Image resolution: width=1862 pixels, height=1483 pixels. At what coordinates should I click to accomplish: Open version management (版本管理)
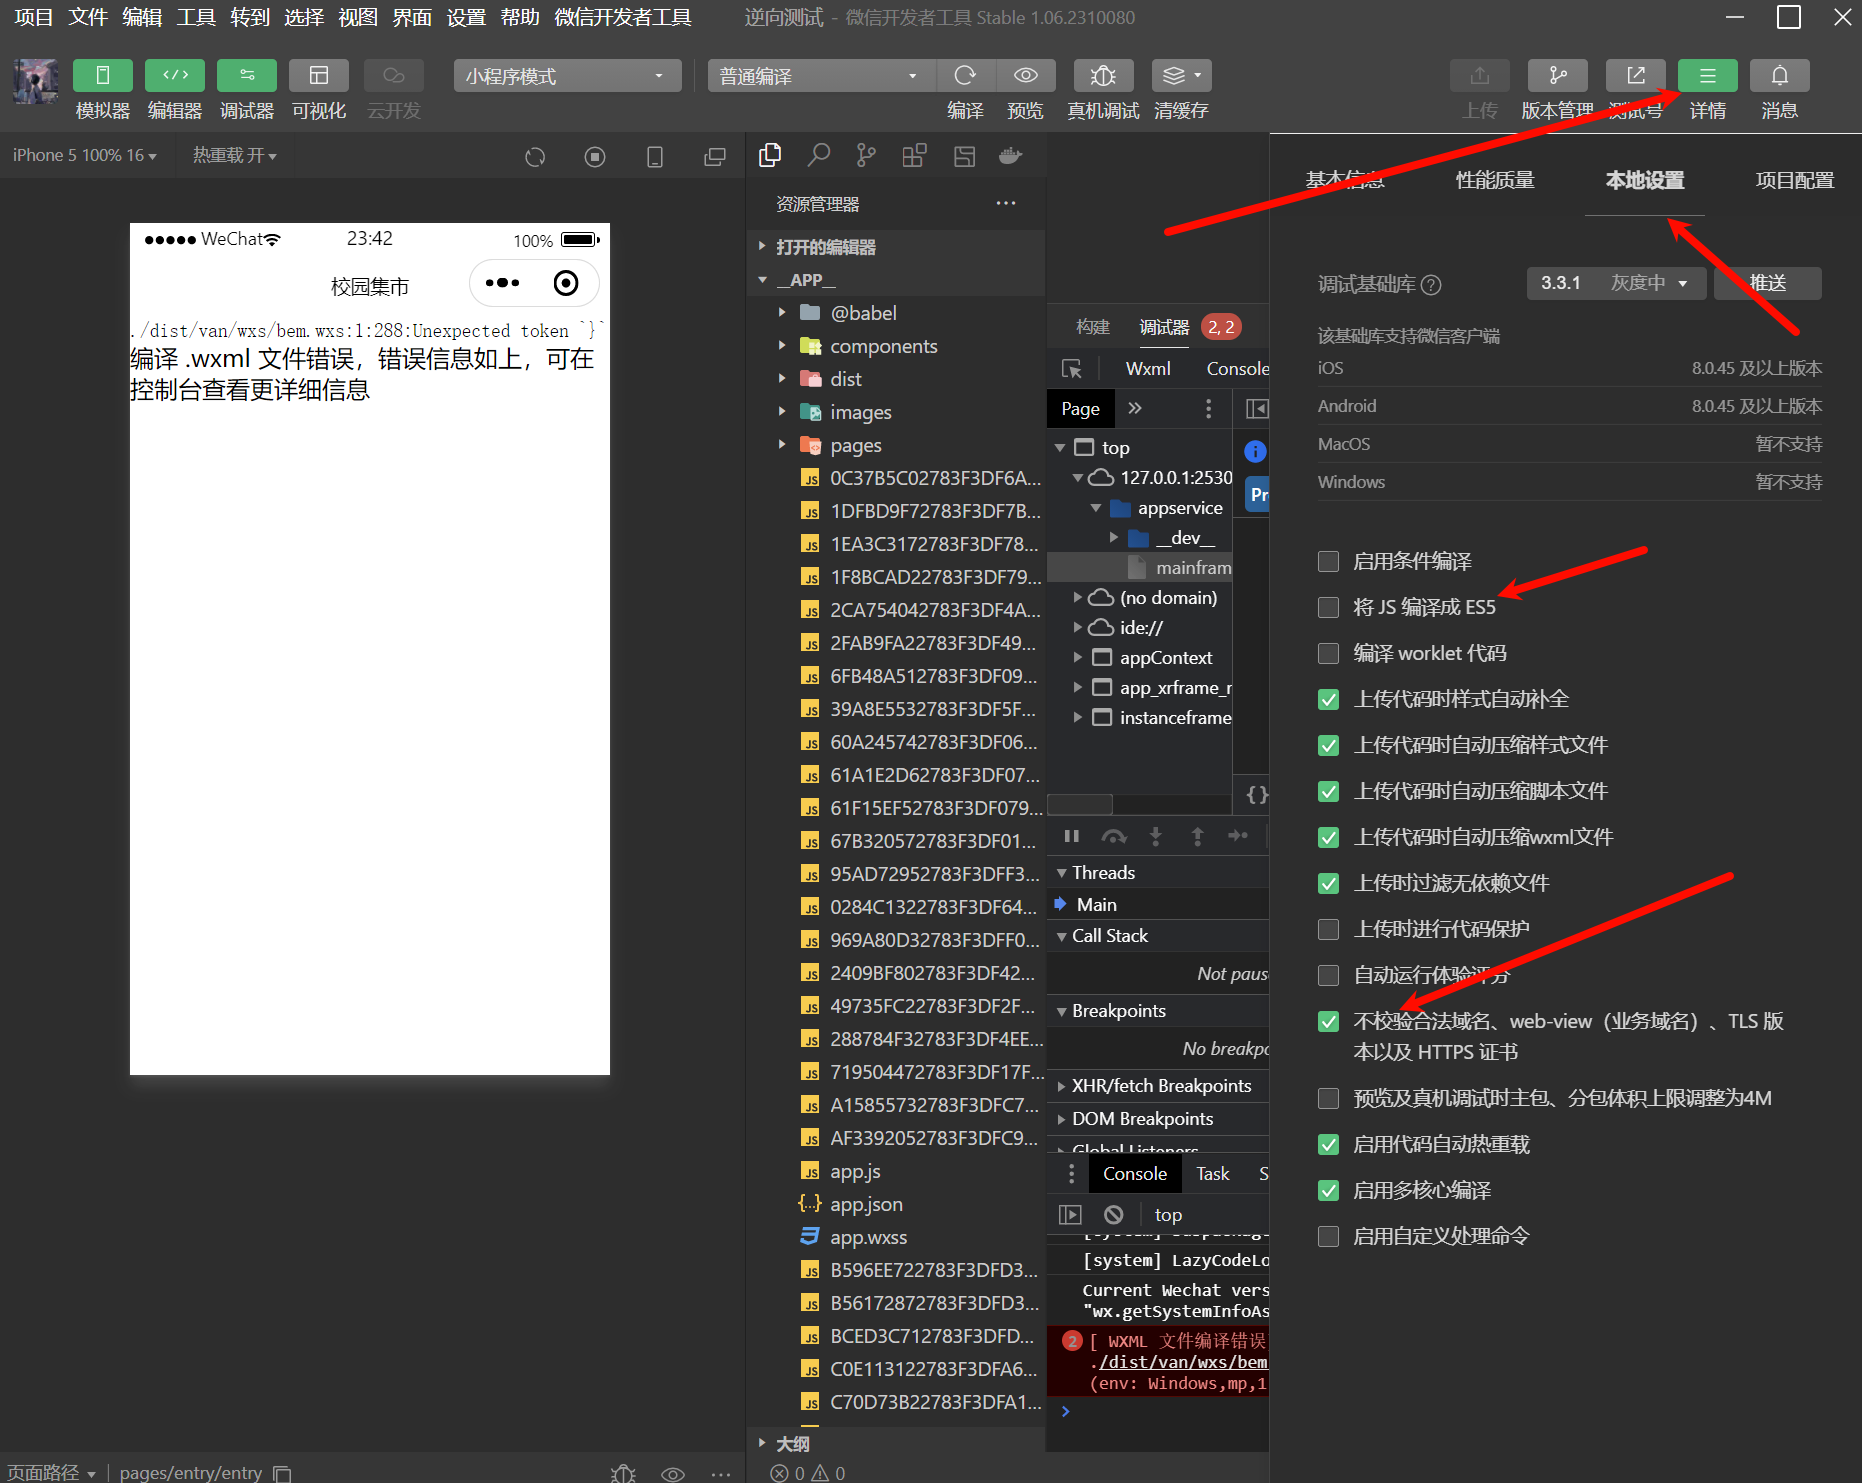coord(1557,76)
